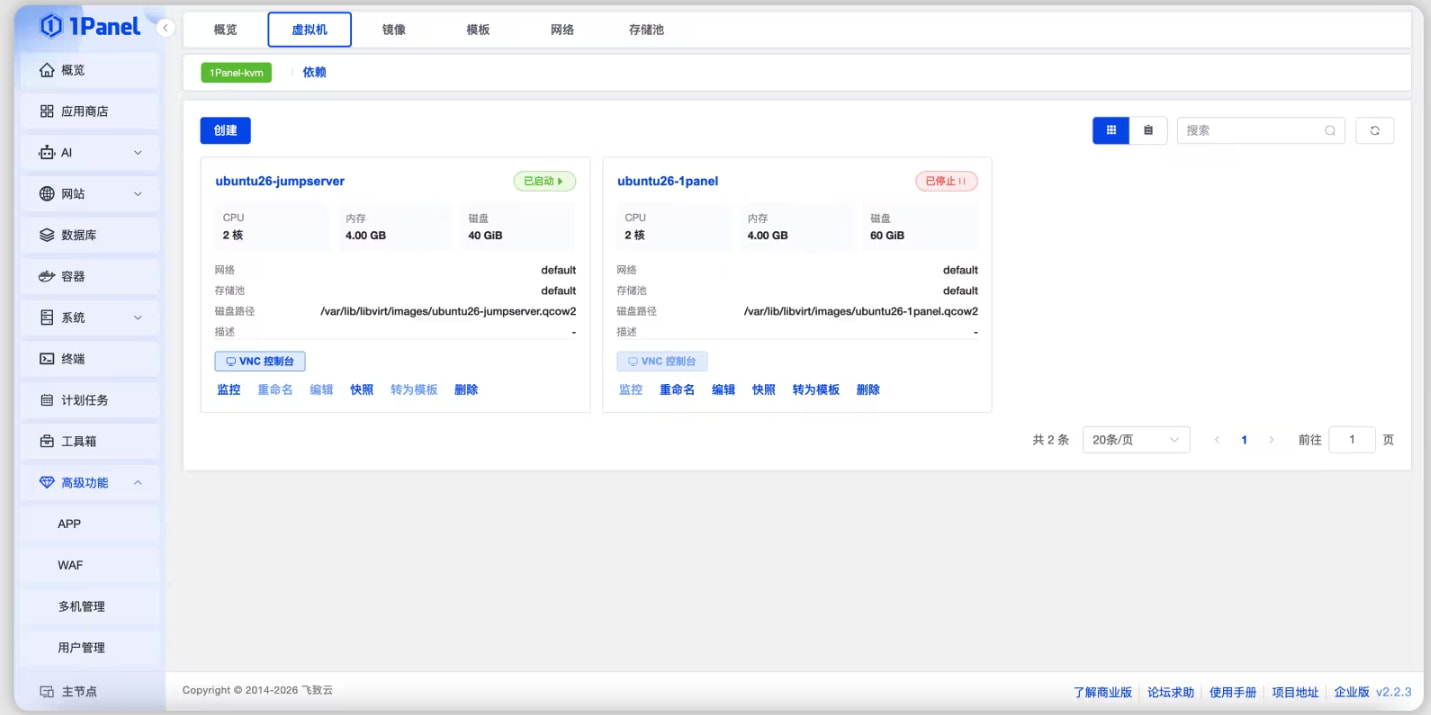
Task: Click 删除 on the ubuntu26-1panel card
Action: 868,390
